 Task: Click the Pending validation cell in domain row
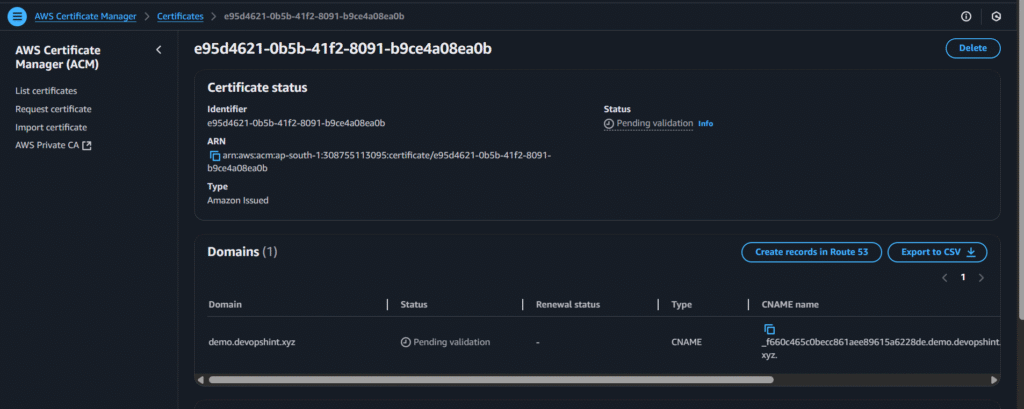click(445, 342)
